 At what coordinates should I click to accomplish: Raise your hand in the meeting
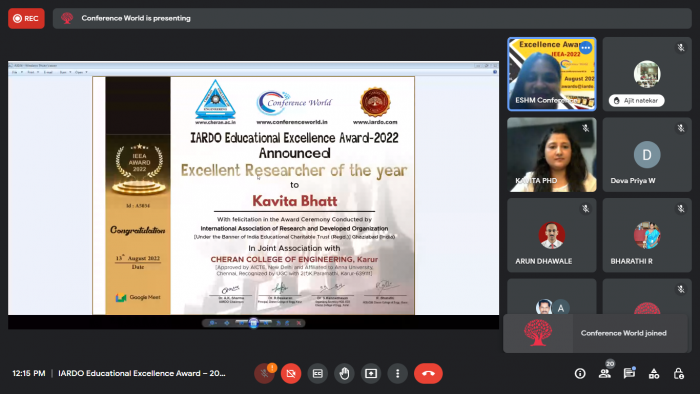click(x=344, y=373)
